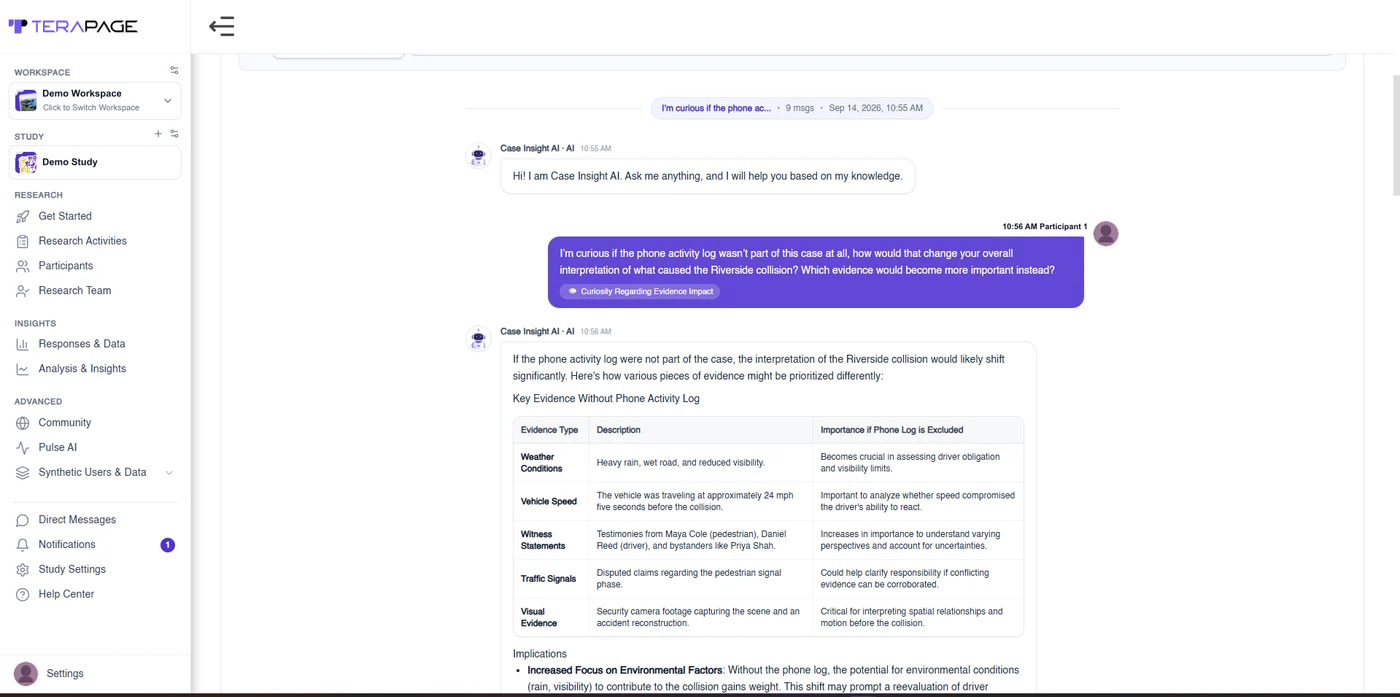The width and height of the screenshot is (1400, 697).
Task: Select the Demo Study entry
Action: (x=95, y=162)
